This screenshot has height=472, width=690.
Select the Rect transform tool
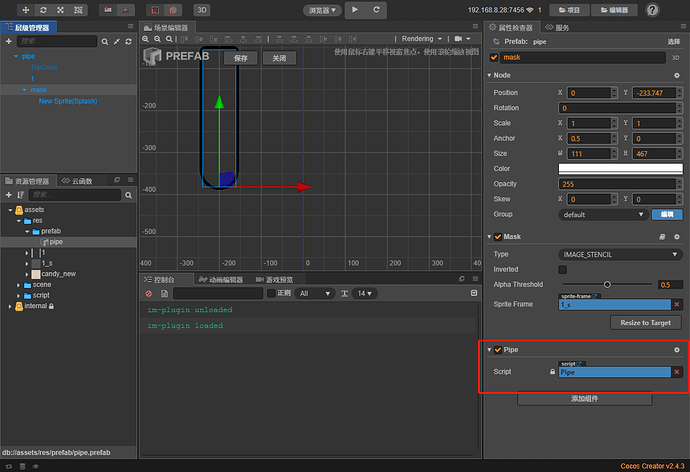coord(78,10)
